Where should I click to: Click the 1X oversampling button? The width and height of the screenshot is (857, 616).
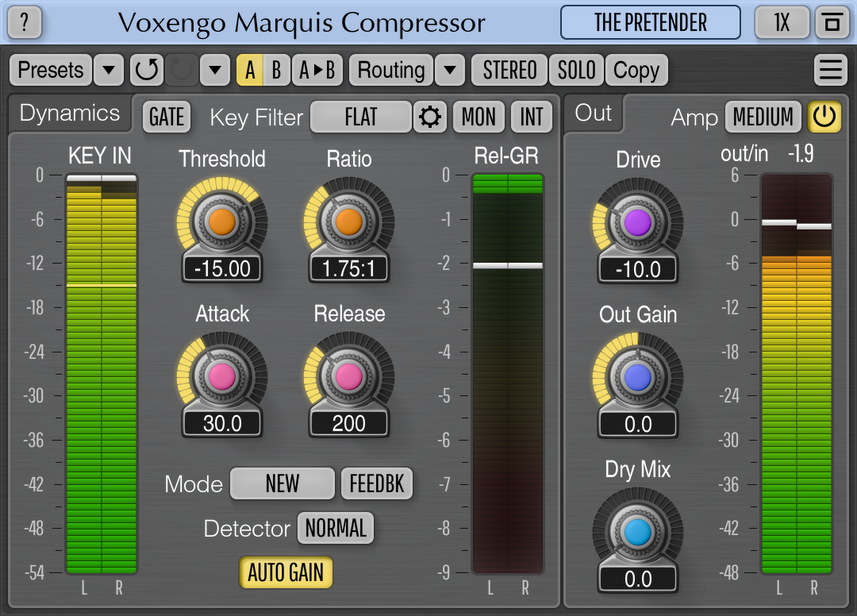pyautogui.click(x=781, y=22)
